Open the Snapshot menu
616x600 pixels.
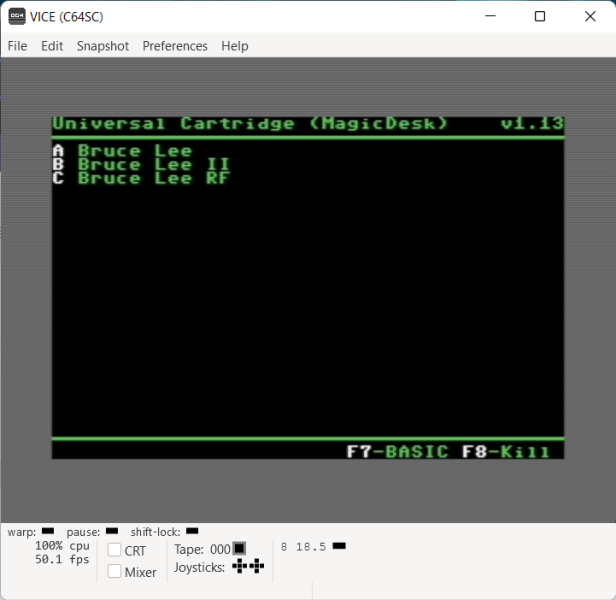tap(103, 46)
